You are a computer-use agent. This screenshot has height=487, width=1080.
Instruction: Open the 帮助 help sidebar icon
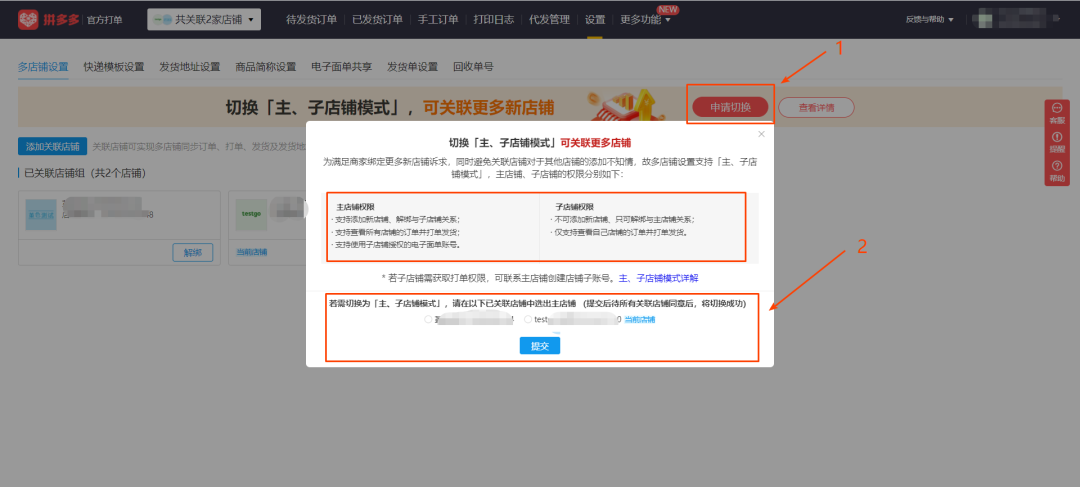click(x=1057, y=171)
